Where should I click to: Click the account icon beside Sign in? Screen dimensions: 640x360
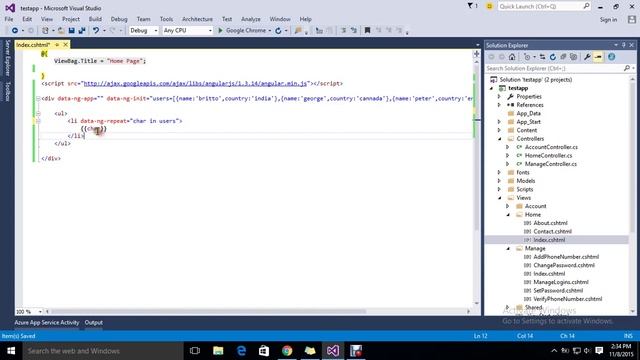tap(632, 19)
